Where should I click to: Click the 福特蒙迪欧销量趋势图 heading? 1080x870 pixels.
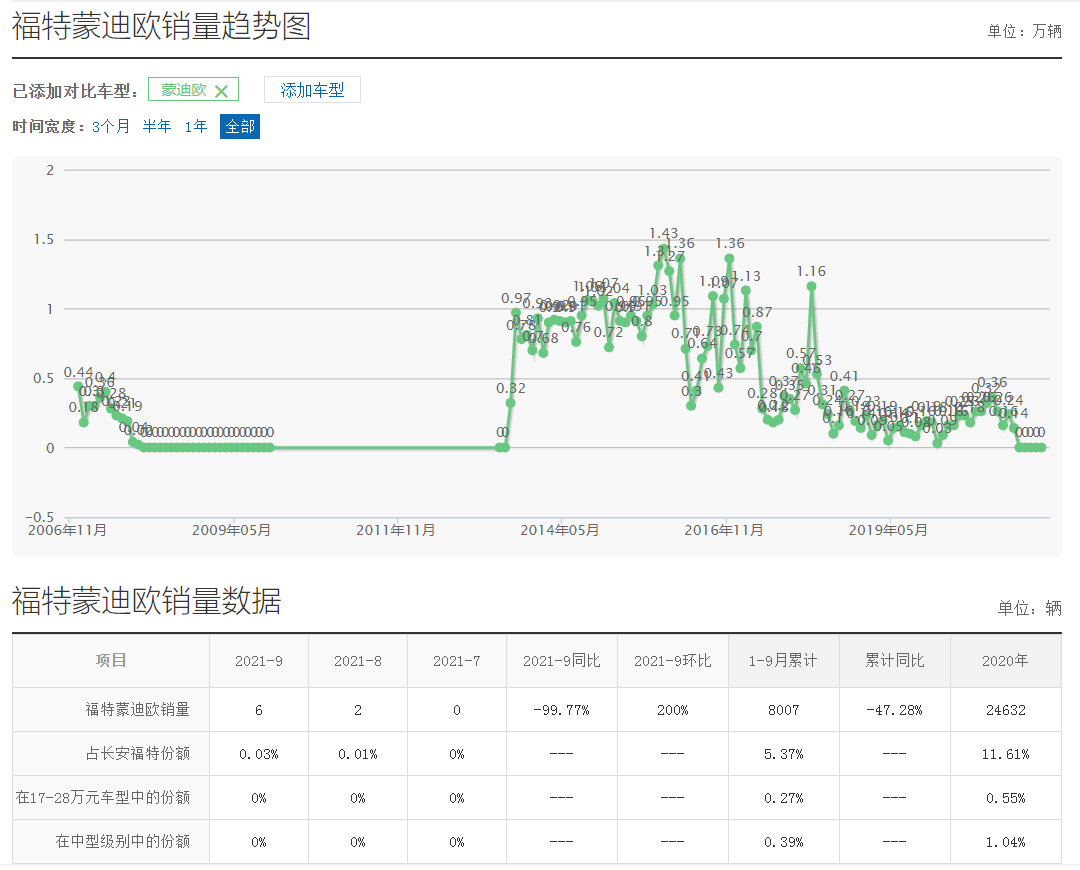(161, 26)
